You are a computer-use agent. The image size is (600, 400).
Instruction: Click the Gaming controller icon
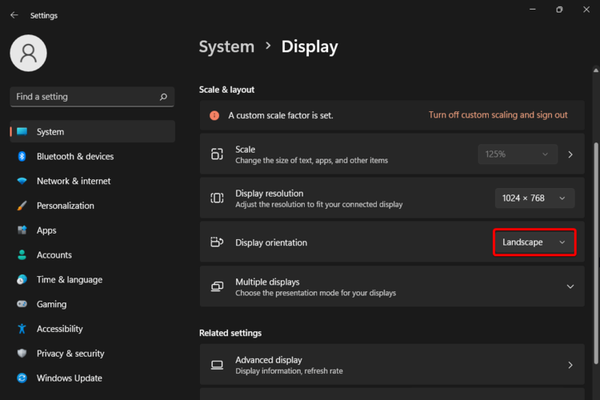point(22,304)
